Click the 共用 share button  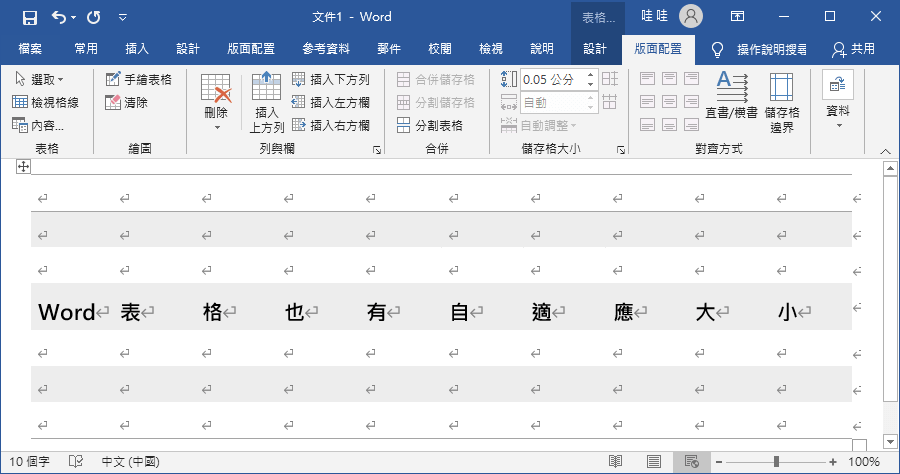pyautogui.click(x=854, y=50)
